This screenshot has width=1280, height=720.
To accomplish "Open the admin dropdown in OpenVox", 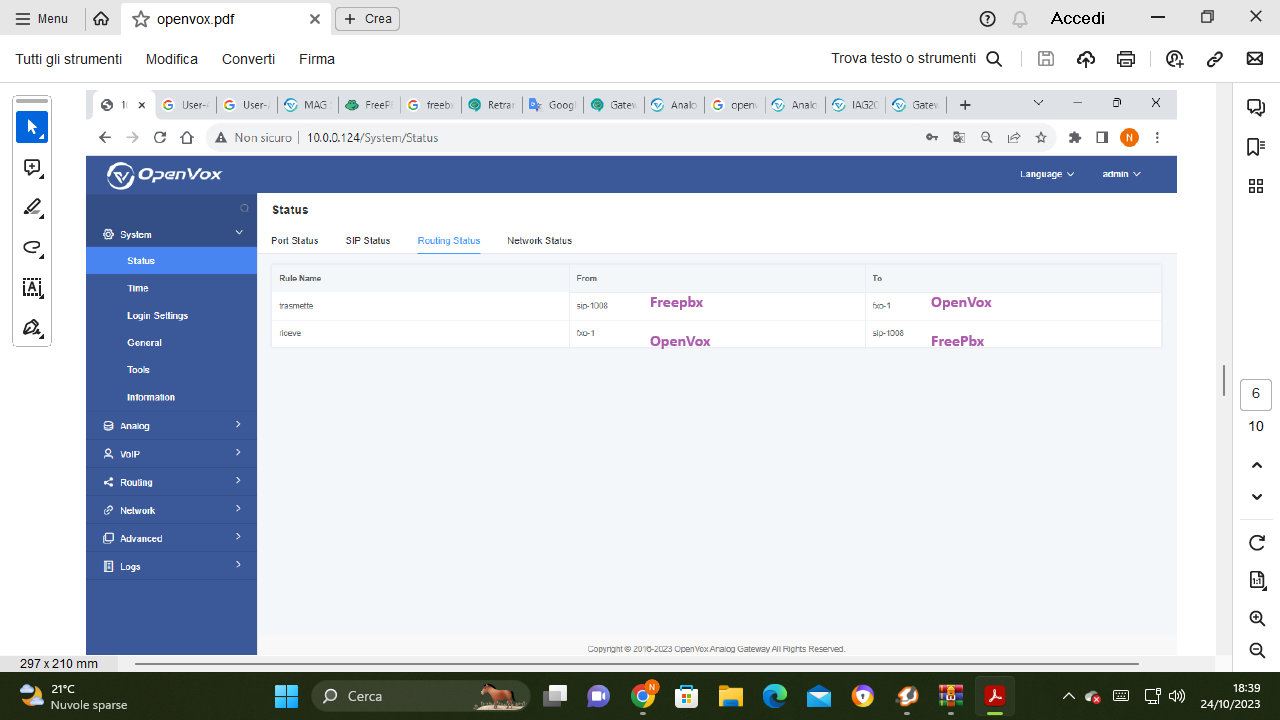I will [x=1121, y=174].
